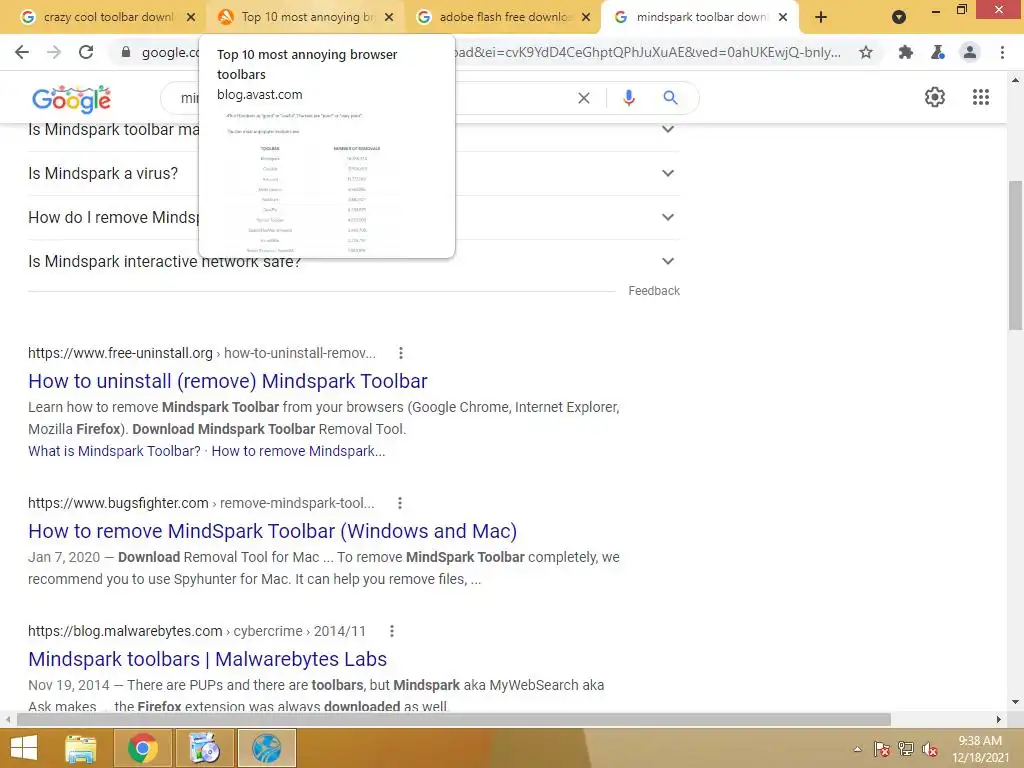Open 'How to uninstall (remove) Mindspark Toolbar' result
This screenshot has height=768, width=1024.
227,381
